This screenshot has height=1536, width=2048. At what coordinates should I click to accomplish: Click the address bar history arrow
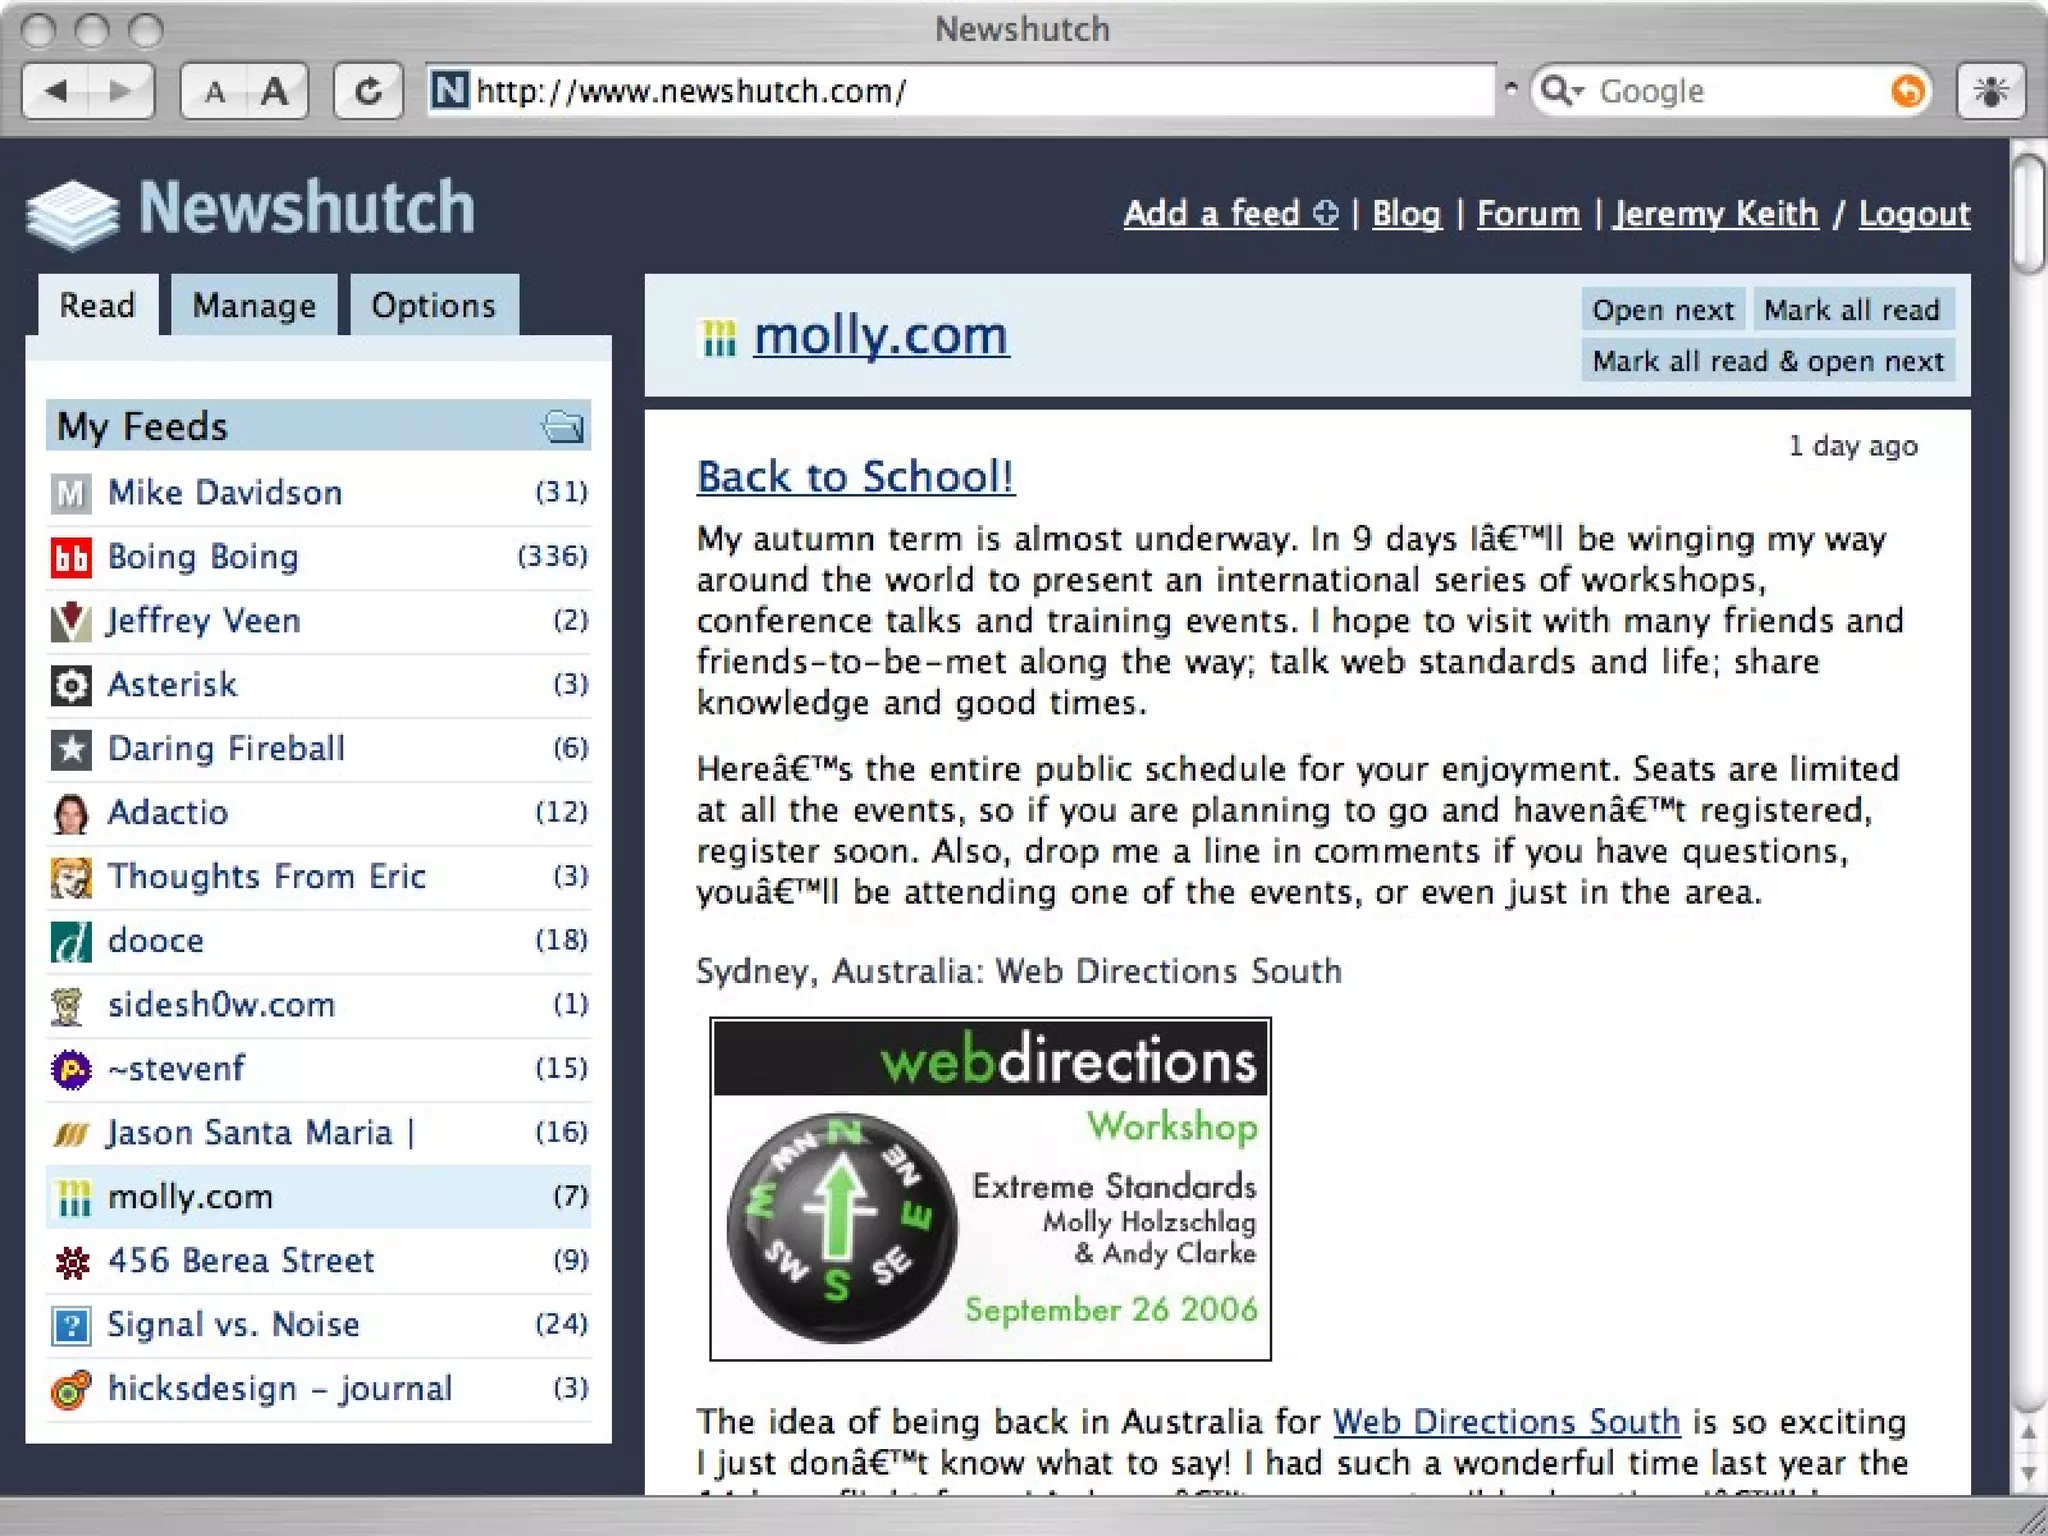[x=1511, y=88]
